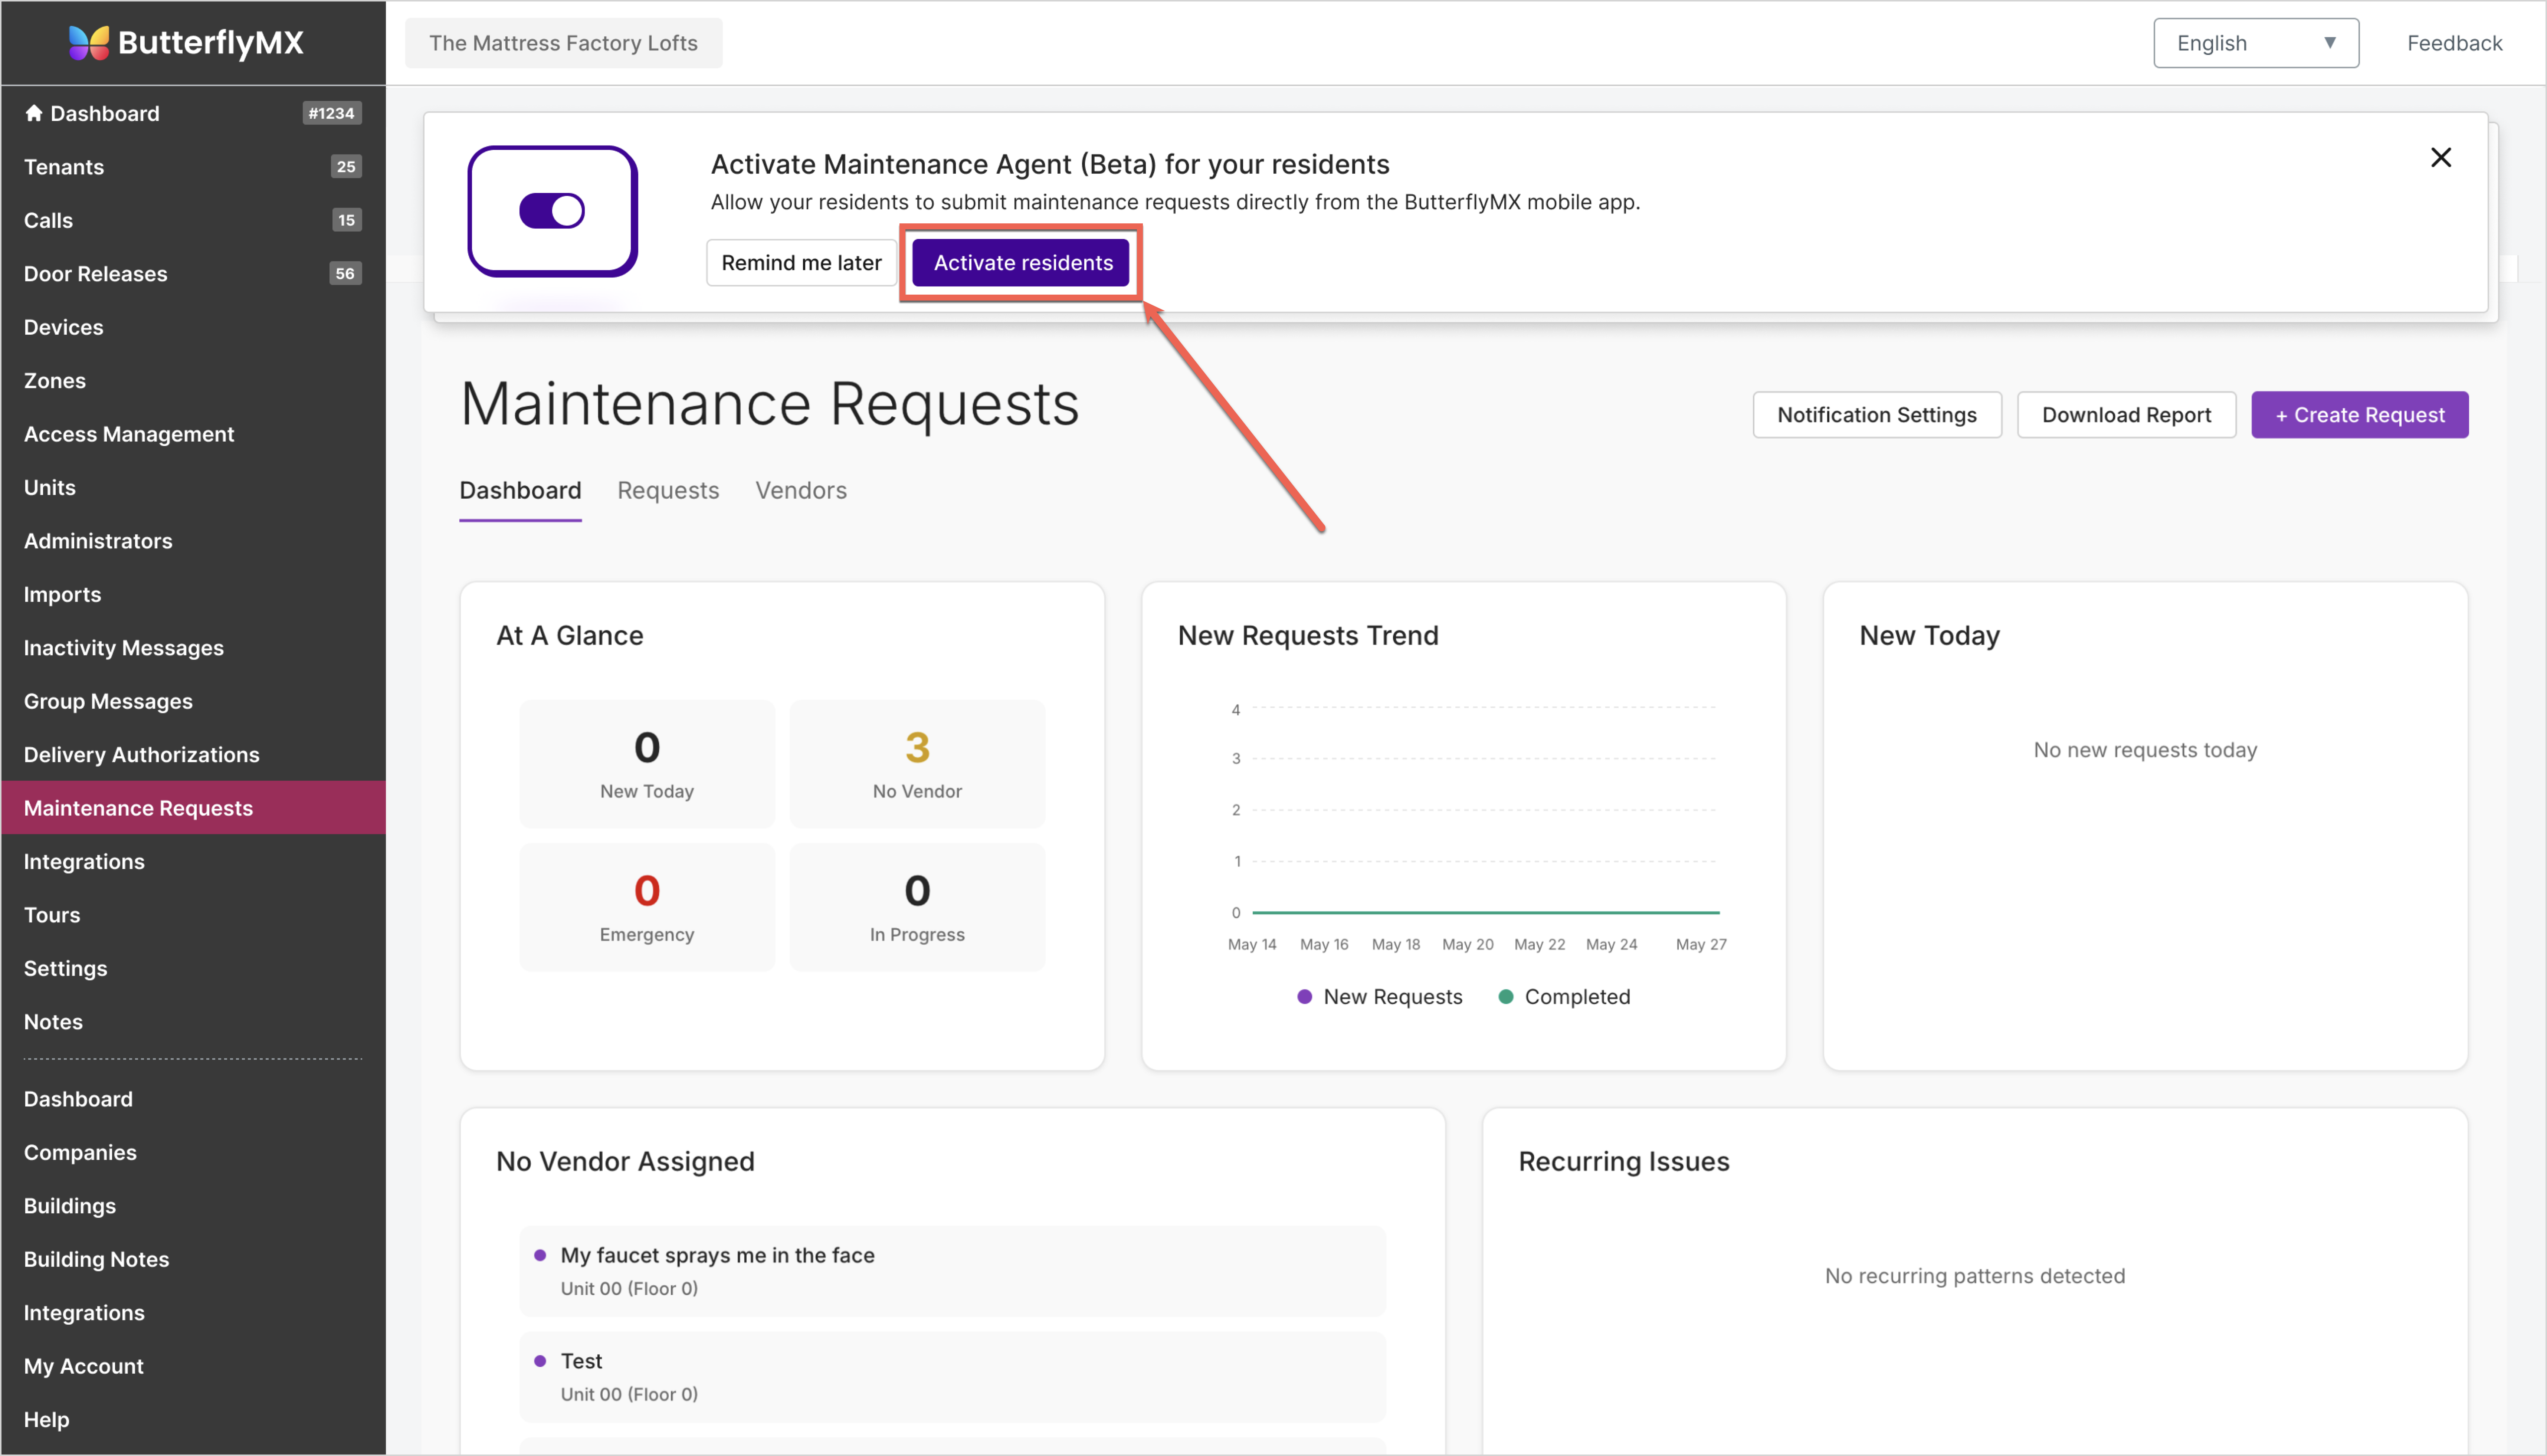Click 'No new requests today' text
Screen dimensions: 2547x1456
click(2145, 750)
